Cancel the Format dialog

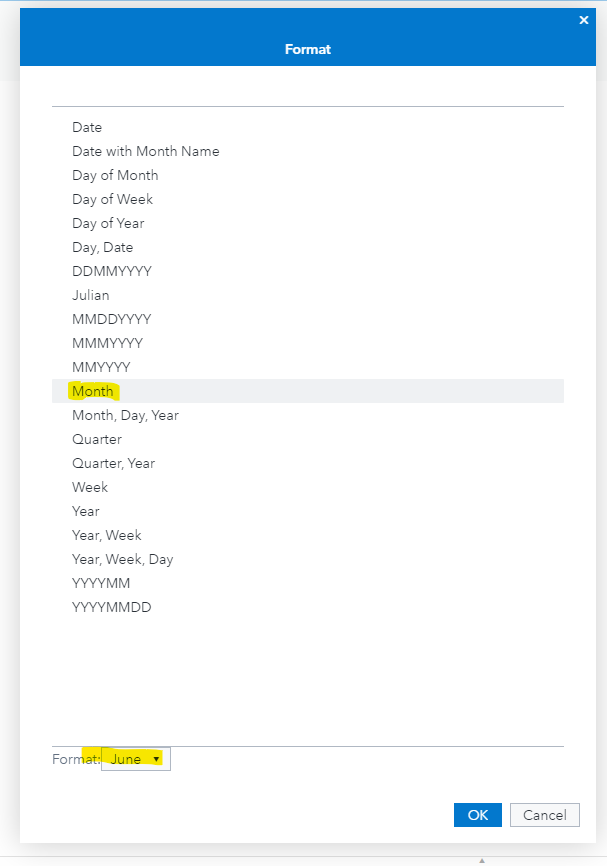pos(544,815)
